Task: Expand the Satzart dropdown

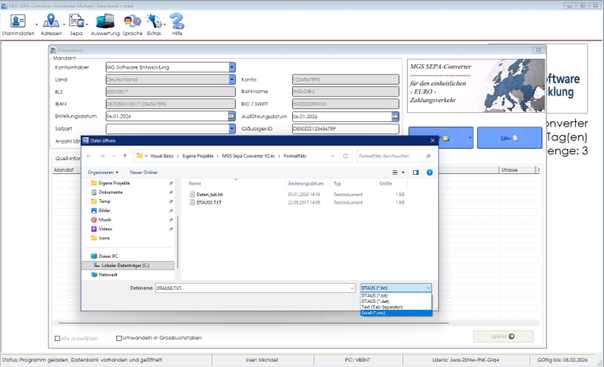Action: pos(232,129)
